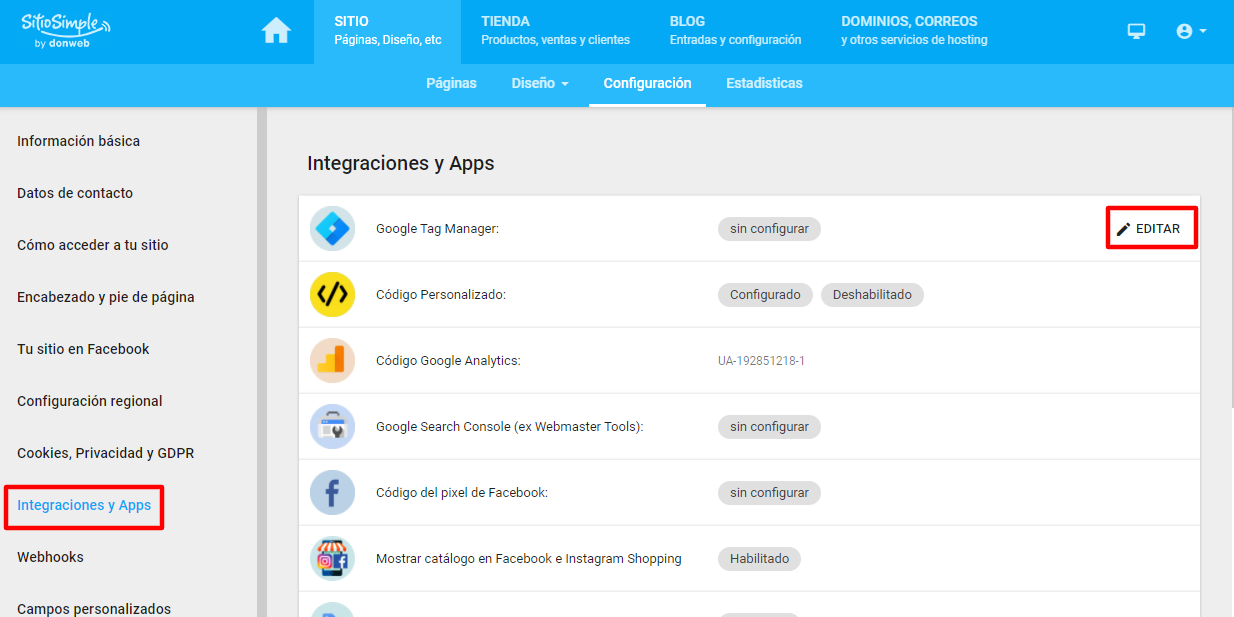1234x617 pixels.
Task: Open the BLOG top menu
Action: click(x=735, y=31)
